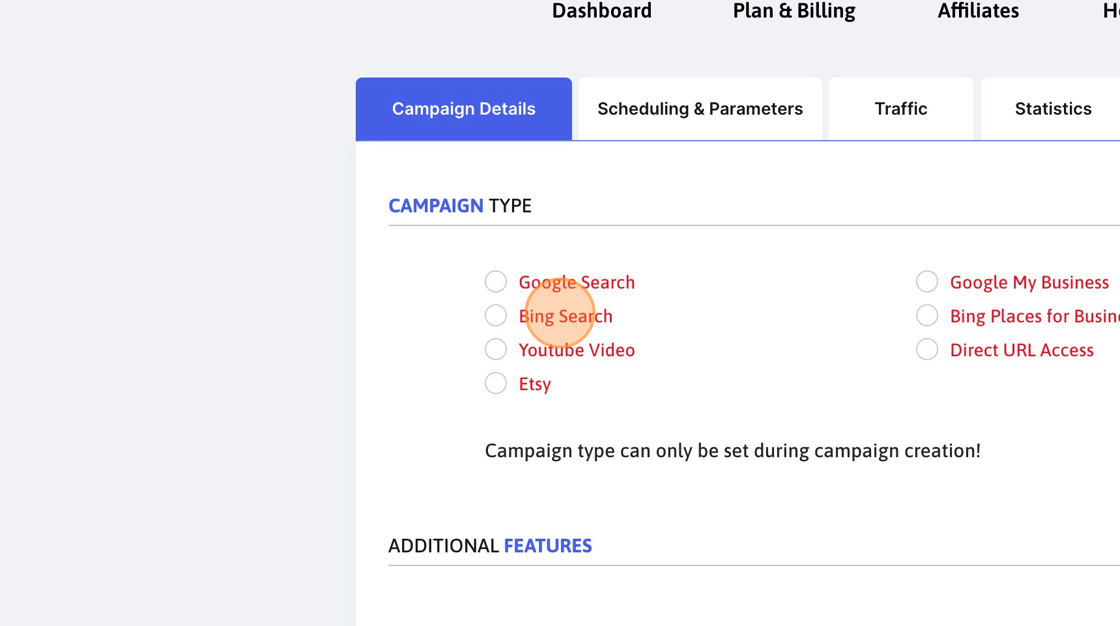Switch to the Statistics tab
This screenshot has width=1120, height=626.
(x=1051, y=109)
